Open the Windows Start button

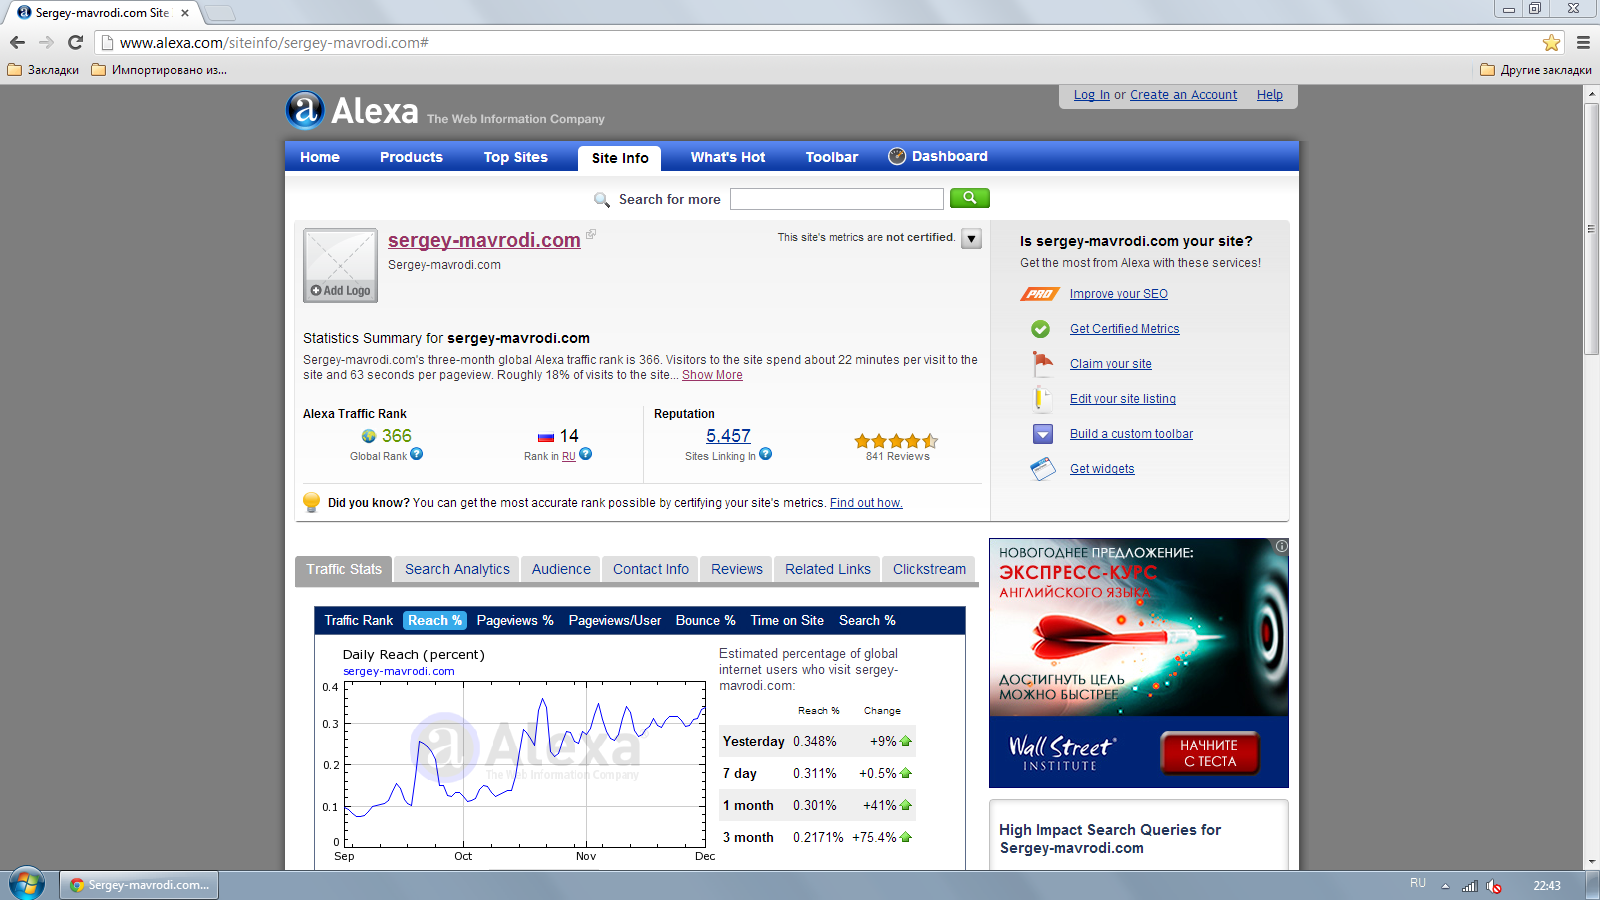(x=27, y=884)
